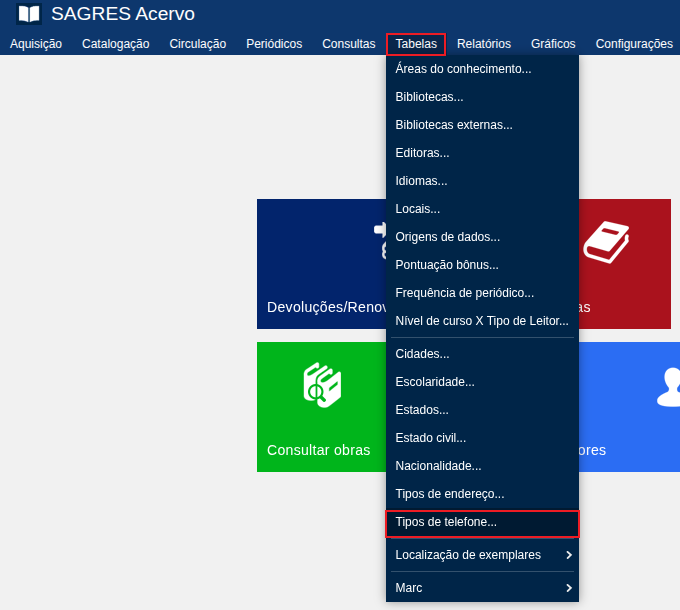Select Estado civil menu entry

click(431, 438)
